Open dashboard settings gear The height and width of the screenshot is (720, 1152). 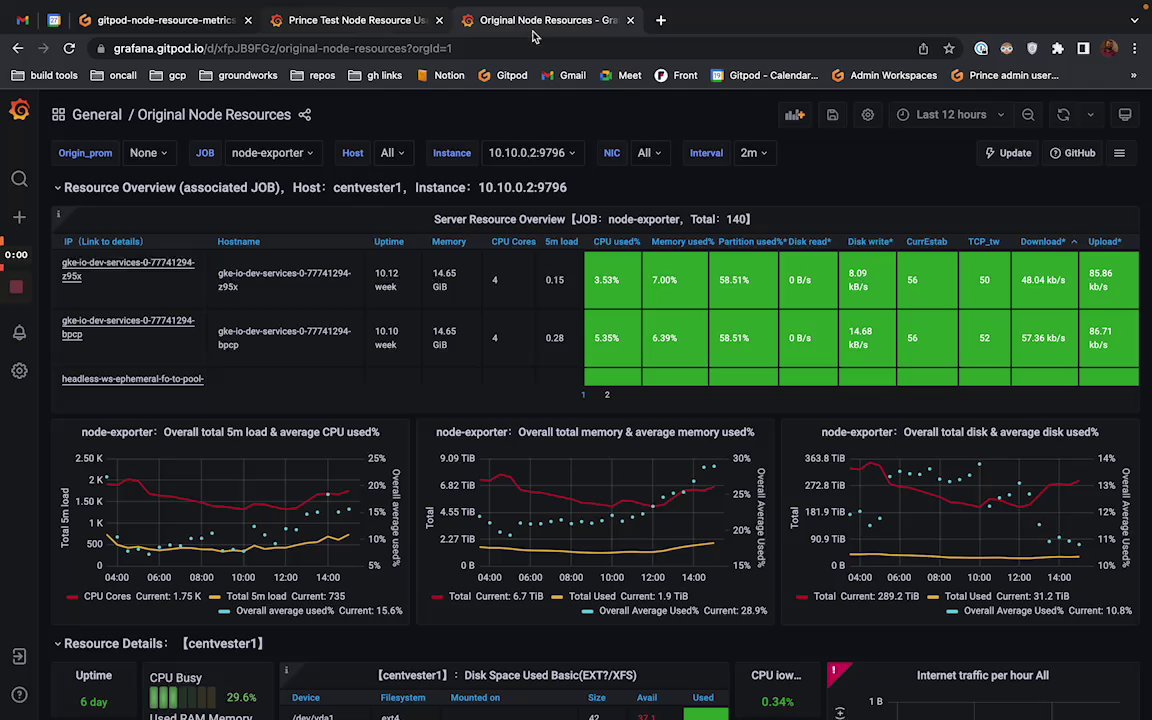click(x=868, y=115)
